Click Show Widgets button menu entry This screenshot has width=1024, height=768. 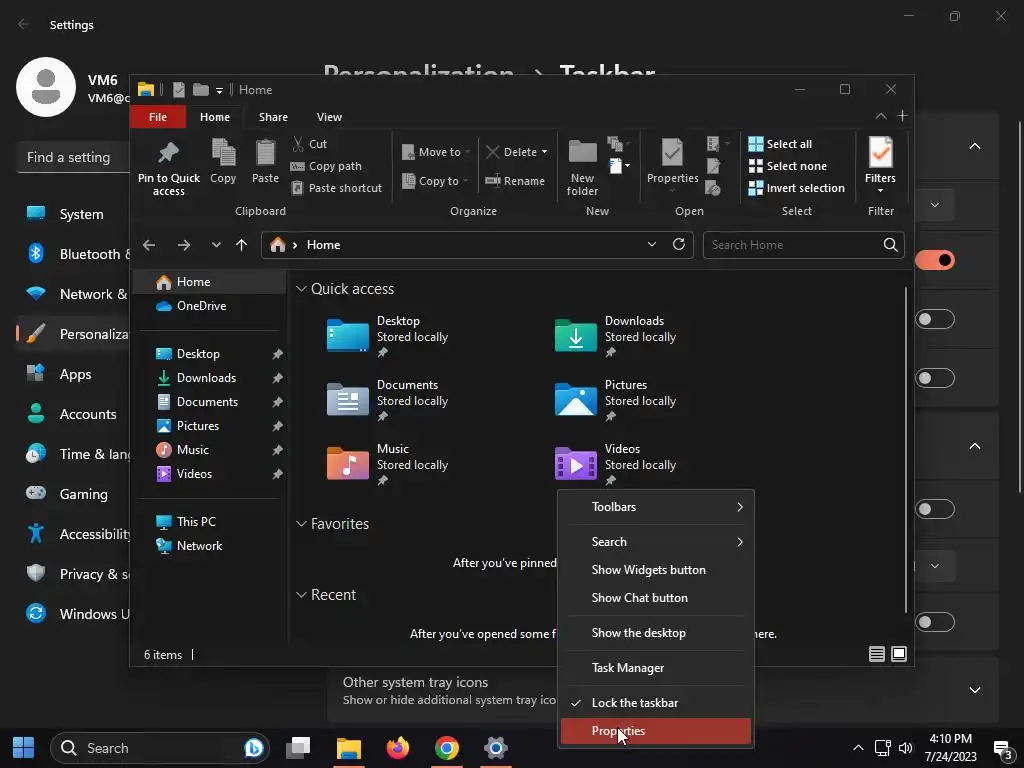(x=656, y=570)
